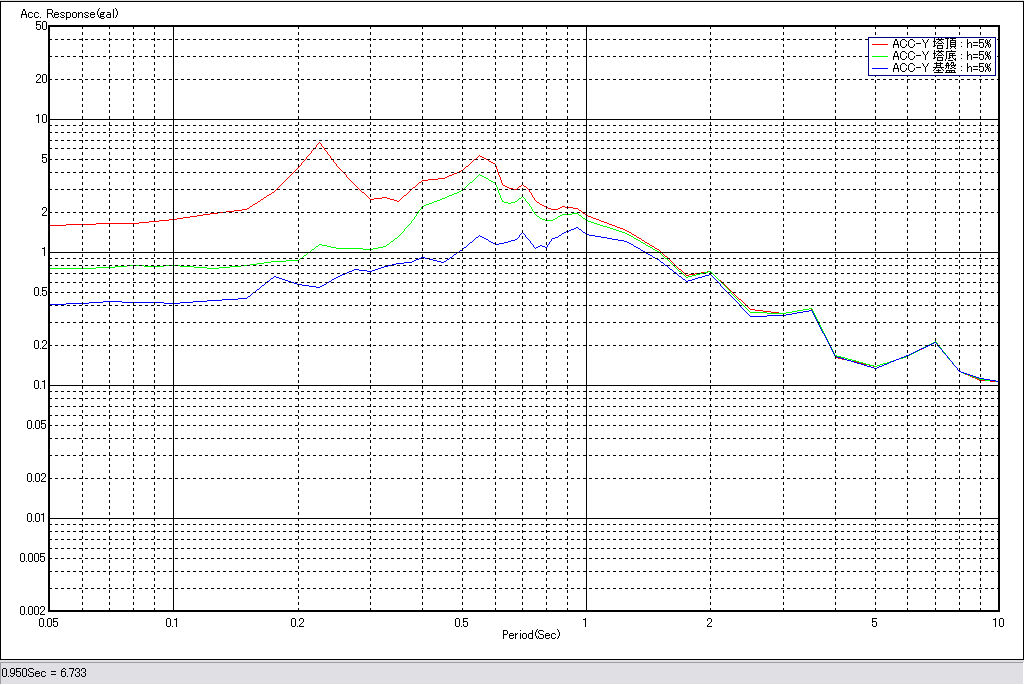1024x685 pixels.
Task: Click the 2 label on the period axis
Action: (710, 623)
